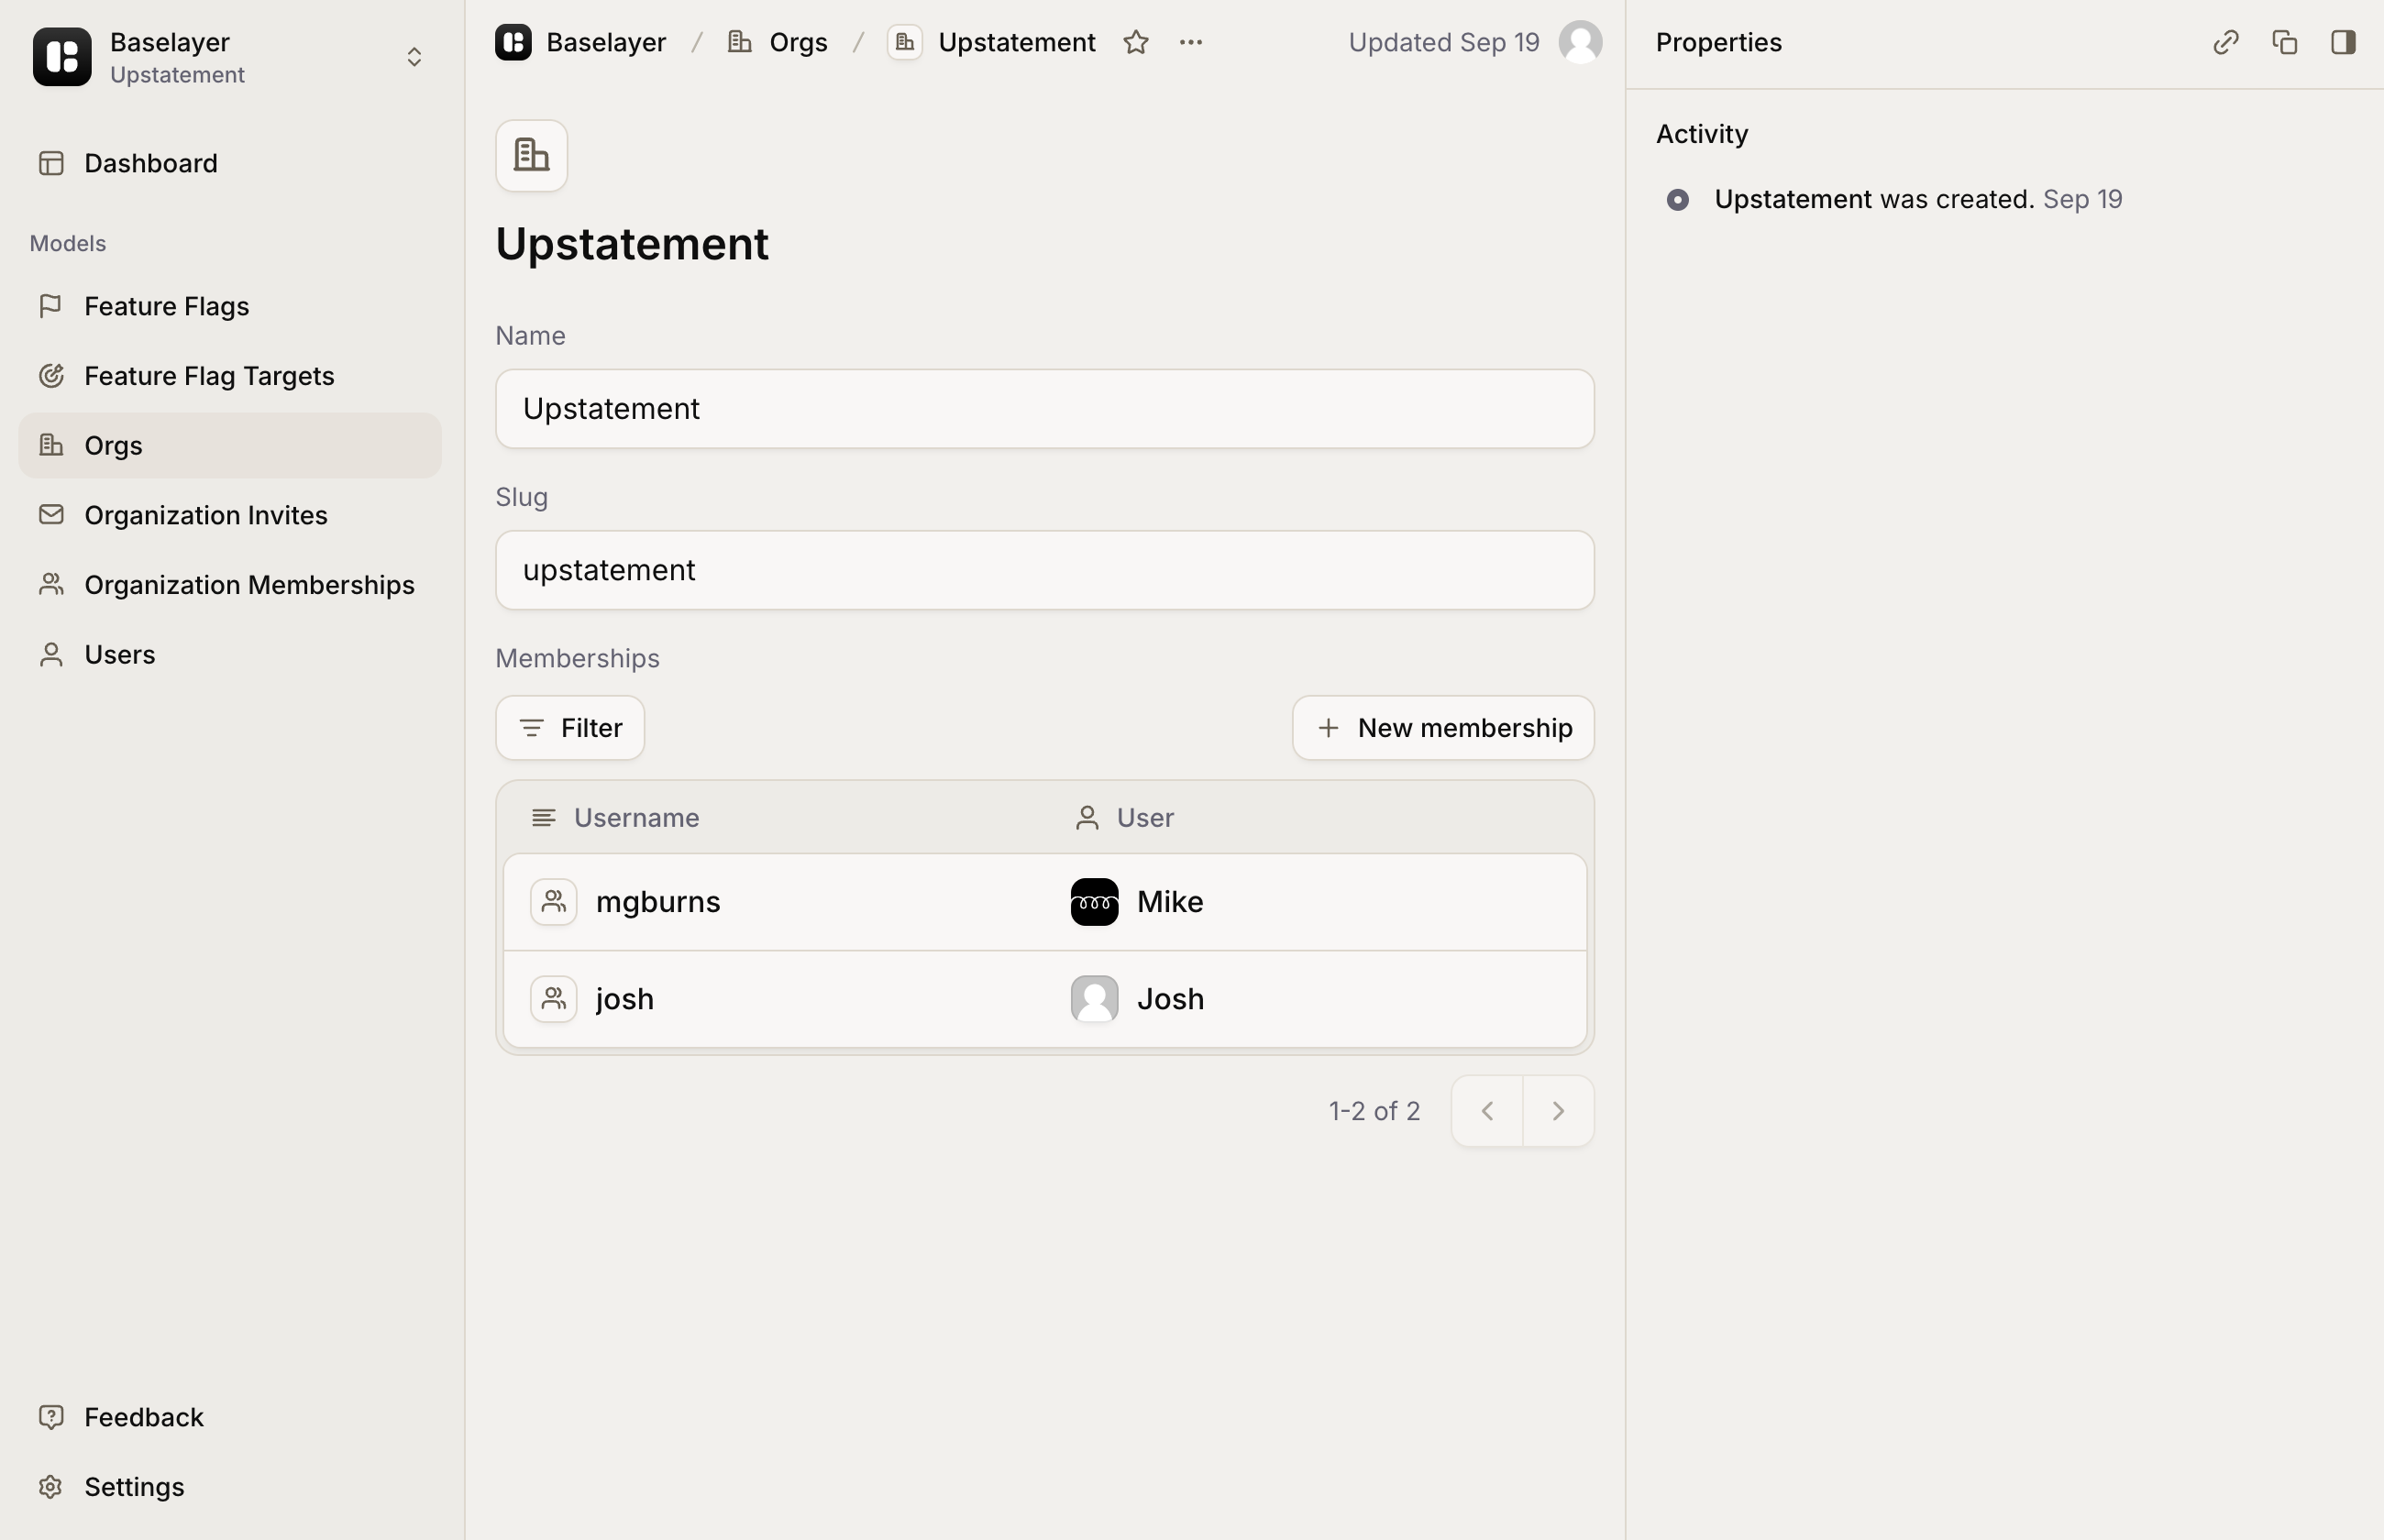Viewport: 2384px width, 1540px height.
Task: Expand the Baselayer workspace switcher
Action: [413, 57]
